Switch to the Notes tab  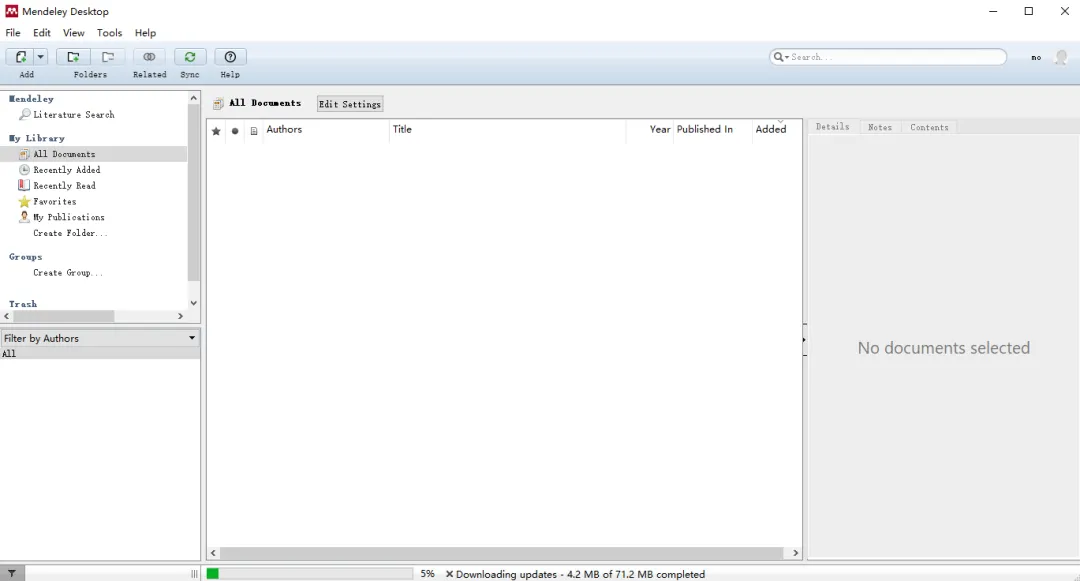pyautogui.click(x=880, y=127)
